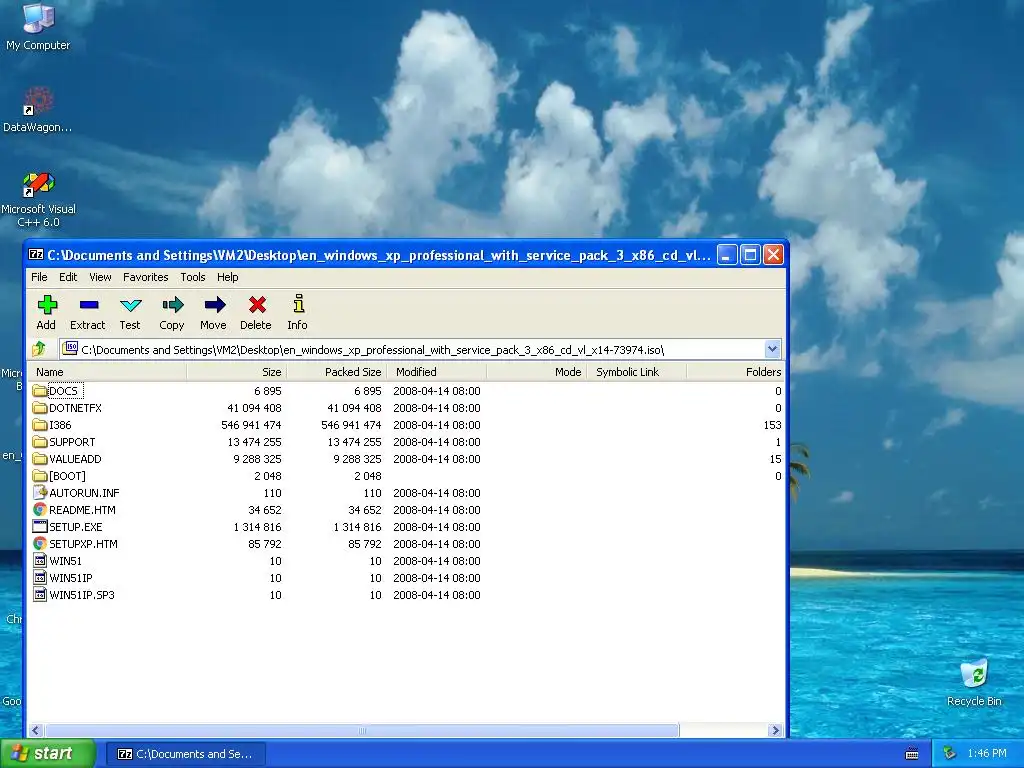The image size is (1024, 768).
Task: Sort by the Folders column header
Action: (735, 372)
